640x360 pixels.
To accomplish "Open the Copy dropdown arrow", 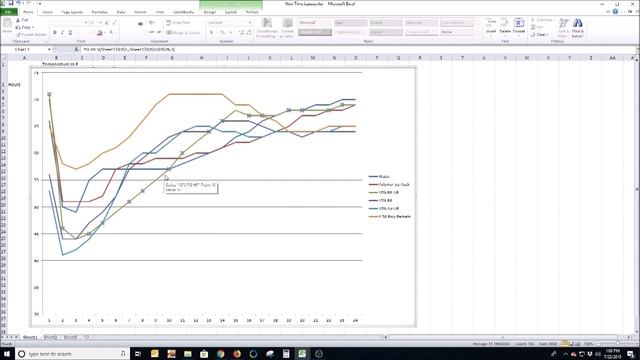I will tap(33, 27).
